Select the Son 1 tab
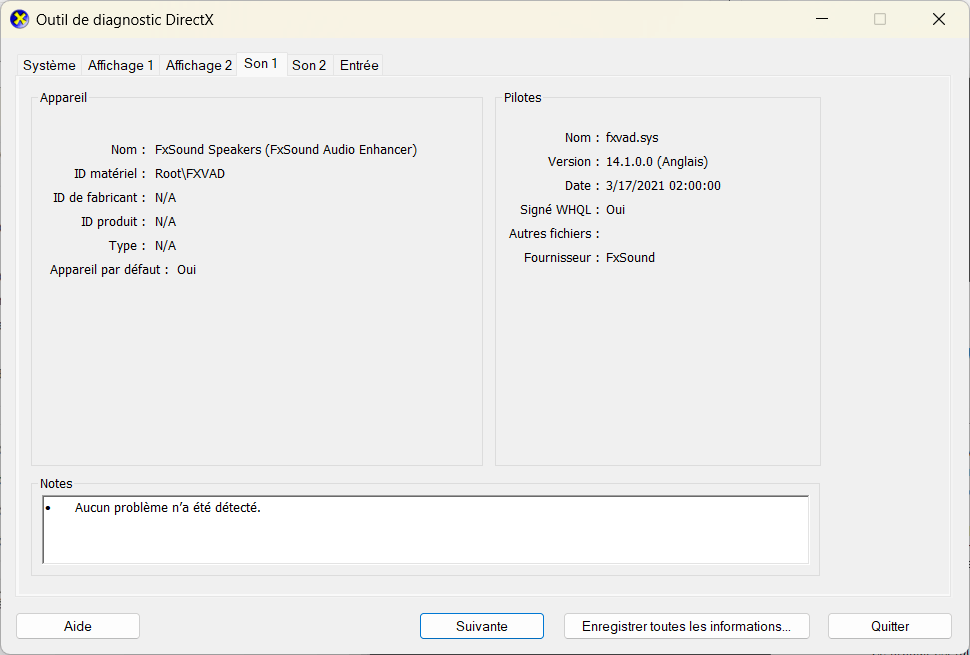The image size is (970, 655). (x=261, y=64)
